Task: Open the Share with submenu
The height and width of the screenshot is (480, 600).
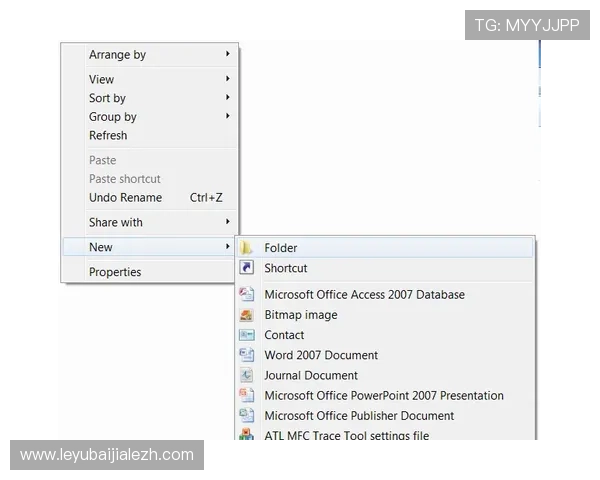Action: (x=116, y=222)
